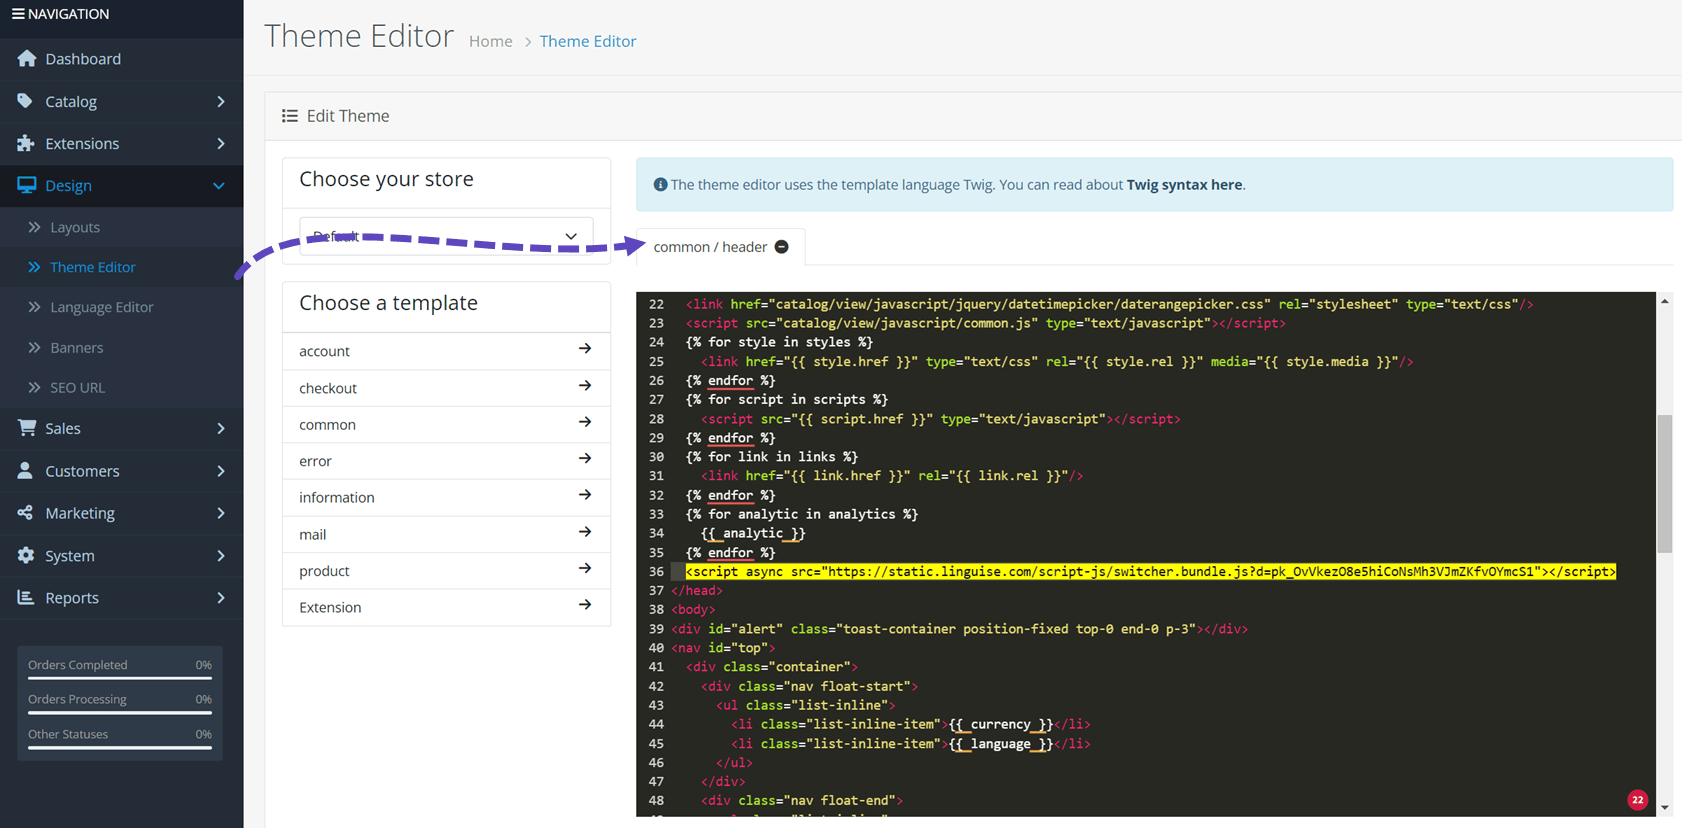Screen dimensions: 1682x828
Task: Expand the Reports menu chevron
Action: click(221, 598)
